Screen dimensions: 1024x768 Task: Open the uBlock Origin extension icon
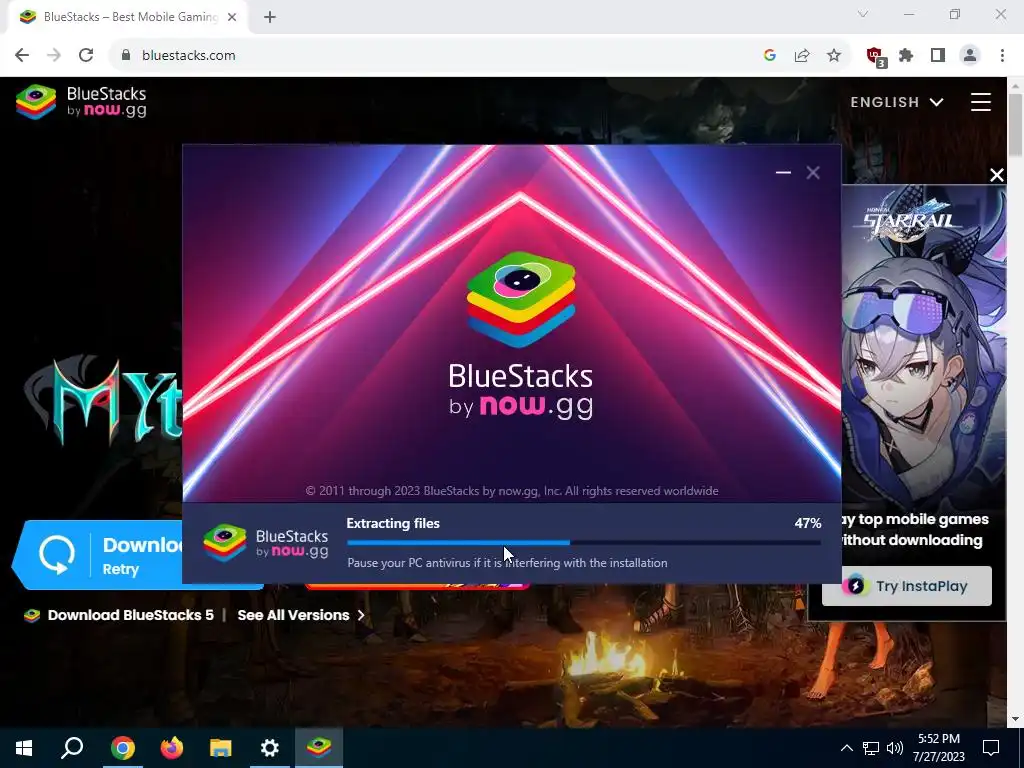click(x=875, y=57)
